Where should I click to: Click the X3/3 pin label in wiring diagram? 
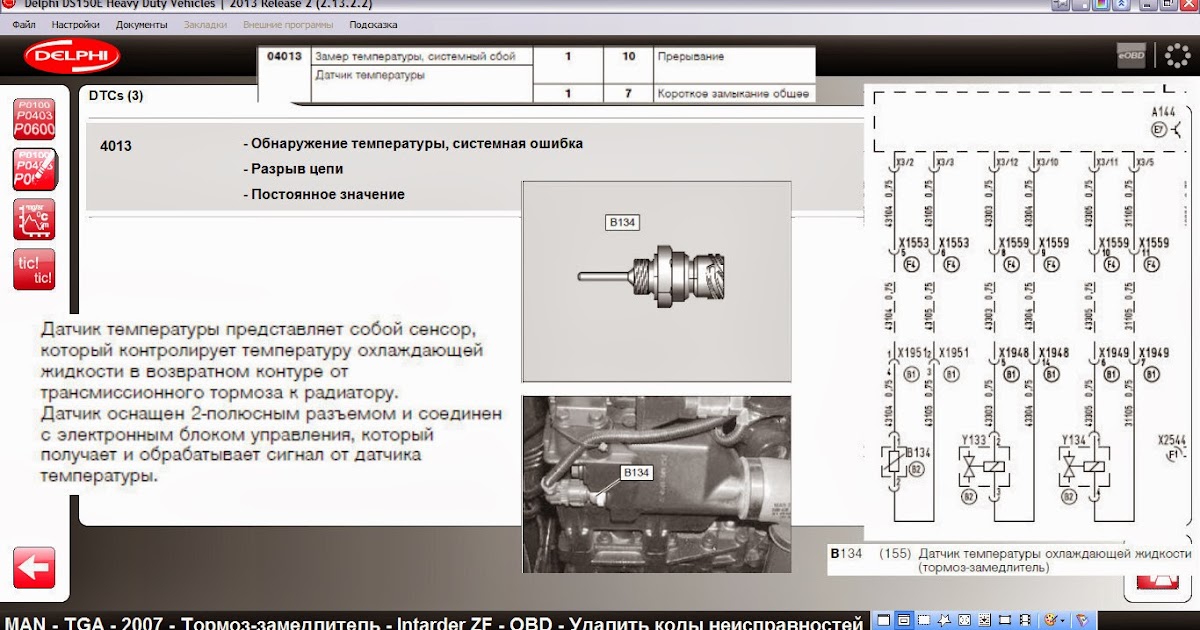(945, 161)
